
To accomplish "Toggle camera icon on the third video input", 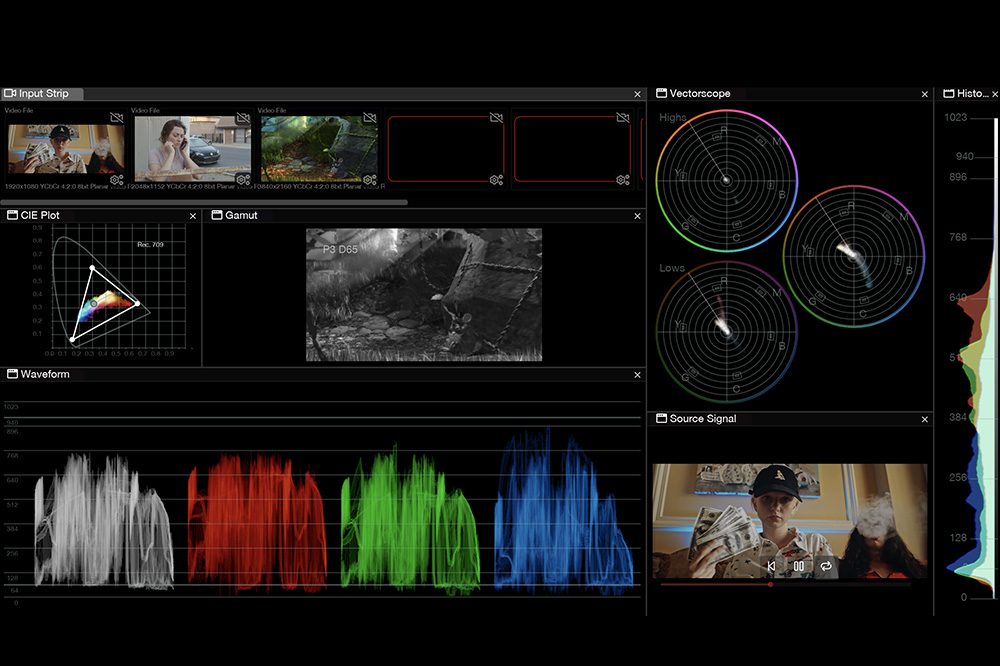I will pyautogui.click(x=369, y=118).
